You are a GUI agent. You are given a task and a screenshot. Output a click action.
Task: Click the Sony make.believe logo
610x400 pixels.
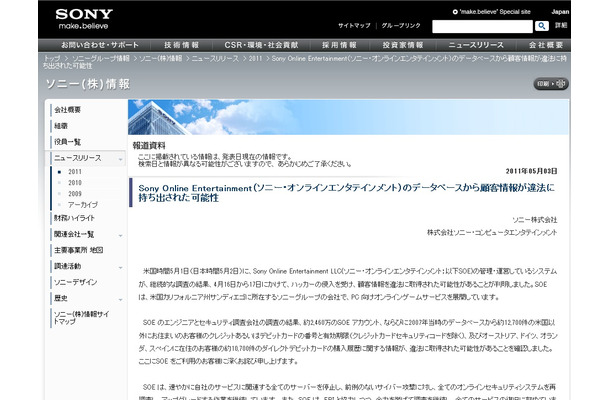[x=84, y=19]
